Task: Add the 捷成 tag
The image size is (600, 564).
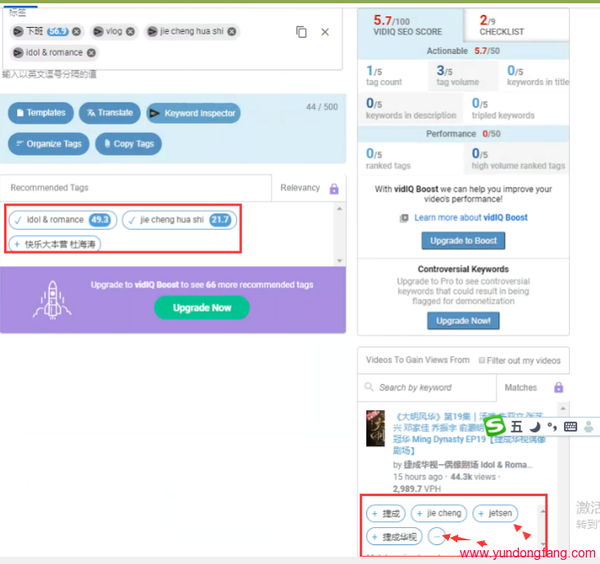Action: click(x=386, y=513)
